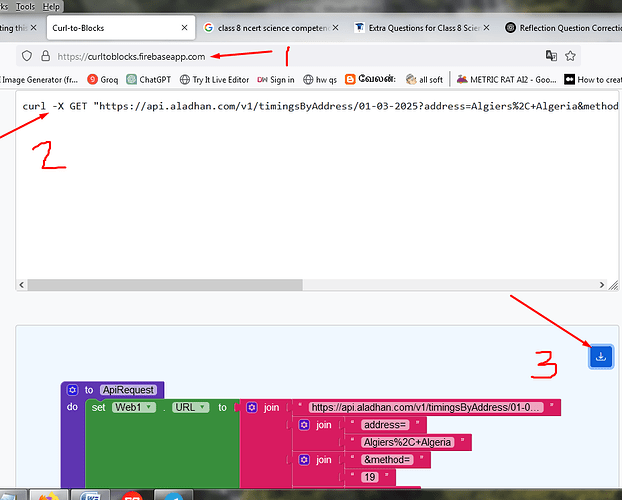Switch to the class 8 ncert science tab
The width and height of the screenshot is (622, 500).
pyautogui.click(x=271, y=28)
